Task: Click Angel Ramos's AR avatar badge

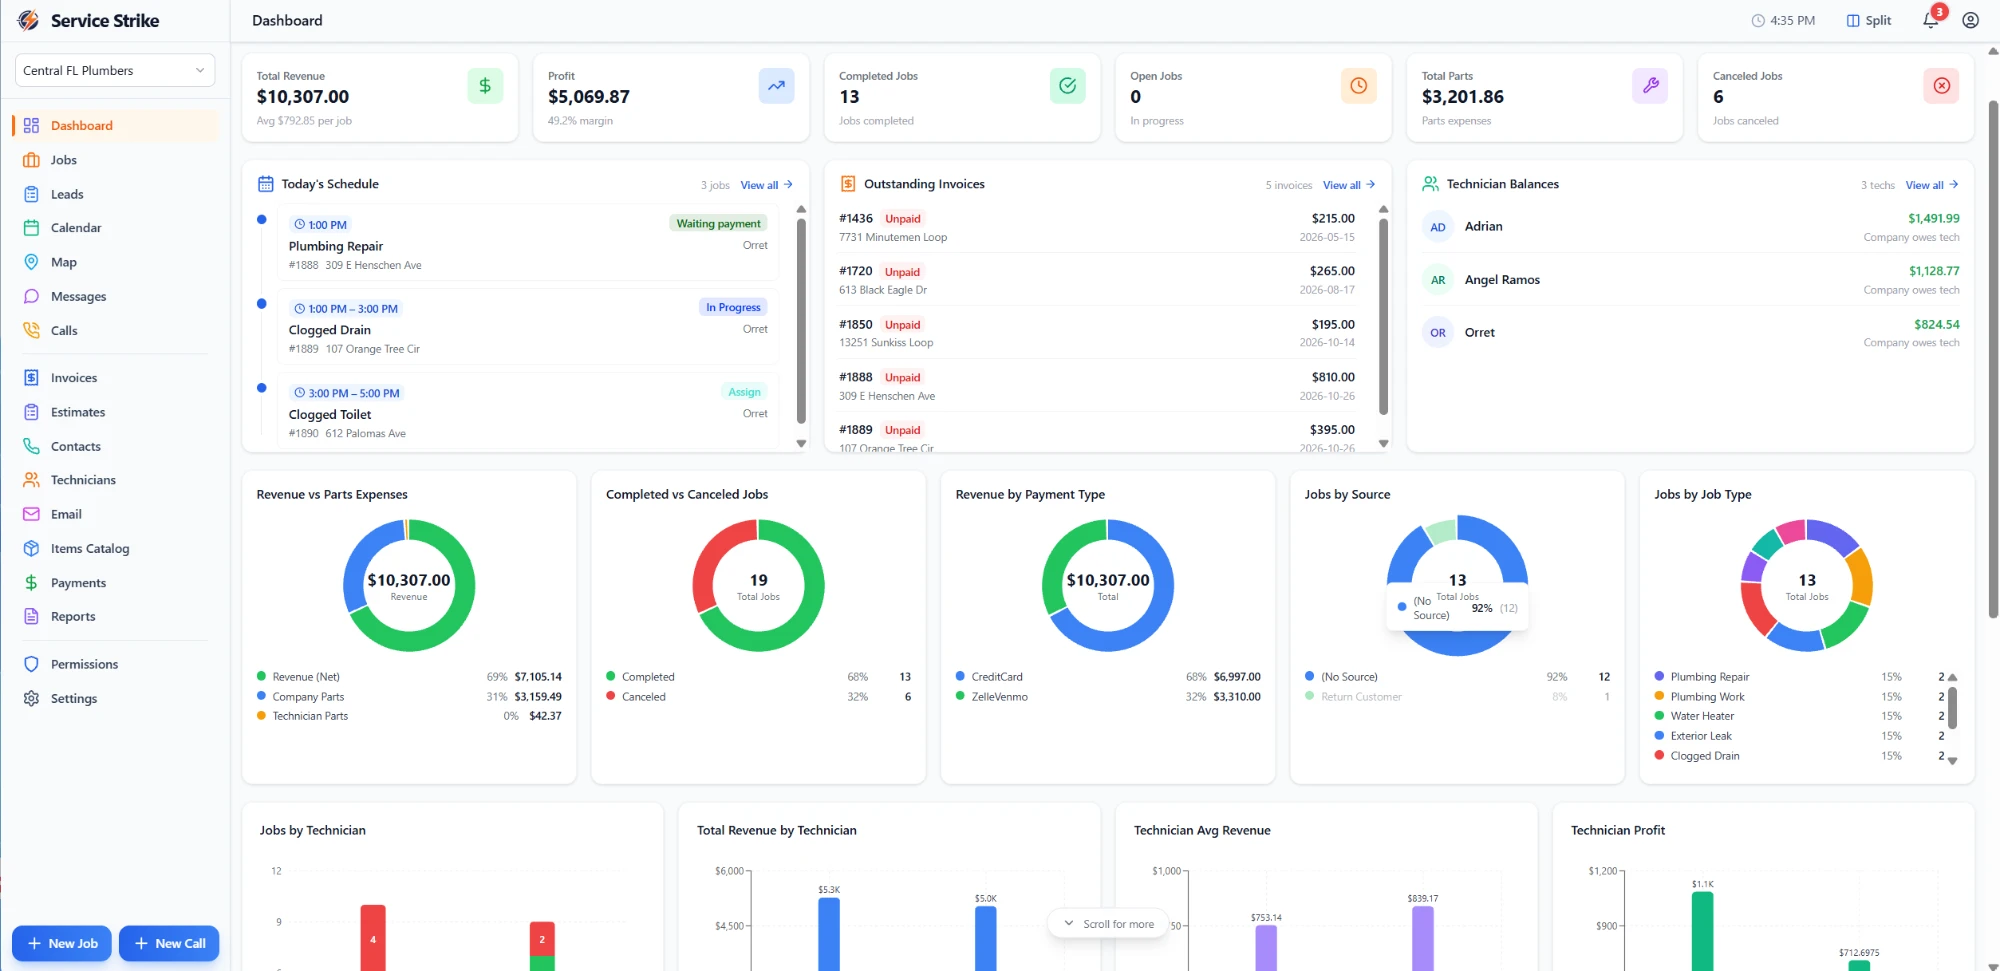Action: click(x=1438, y=280)
